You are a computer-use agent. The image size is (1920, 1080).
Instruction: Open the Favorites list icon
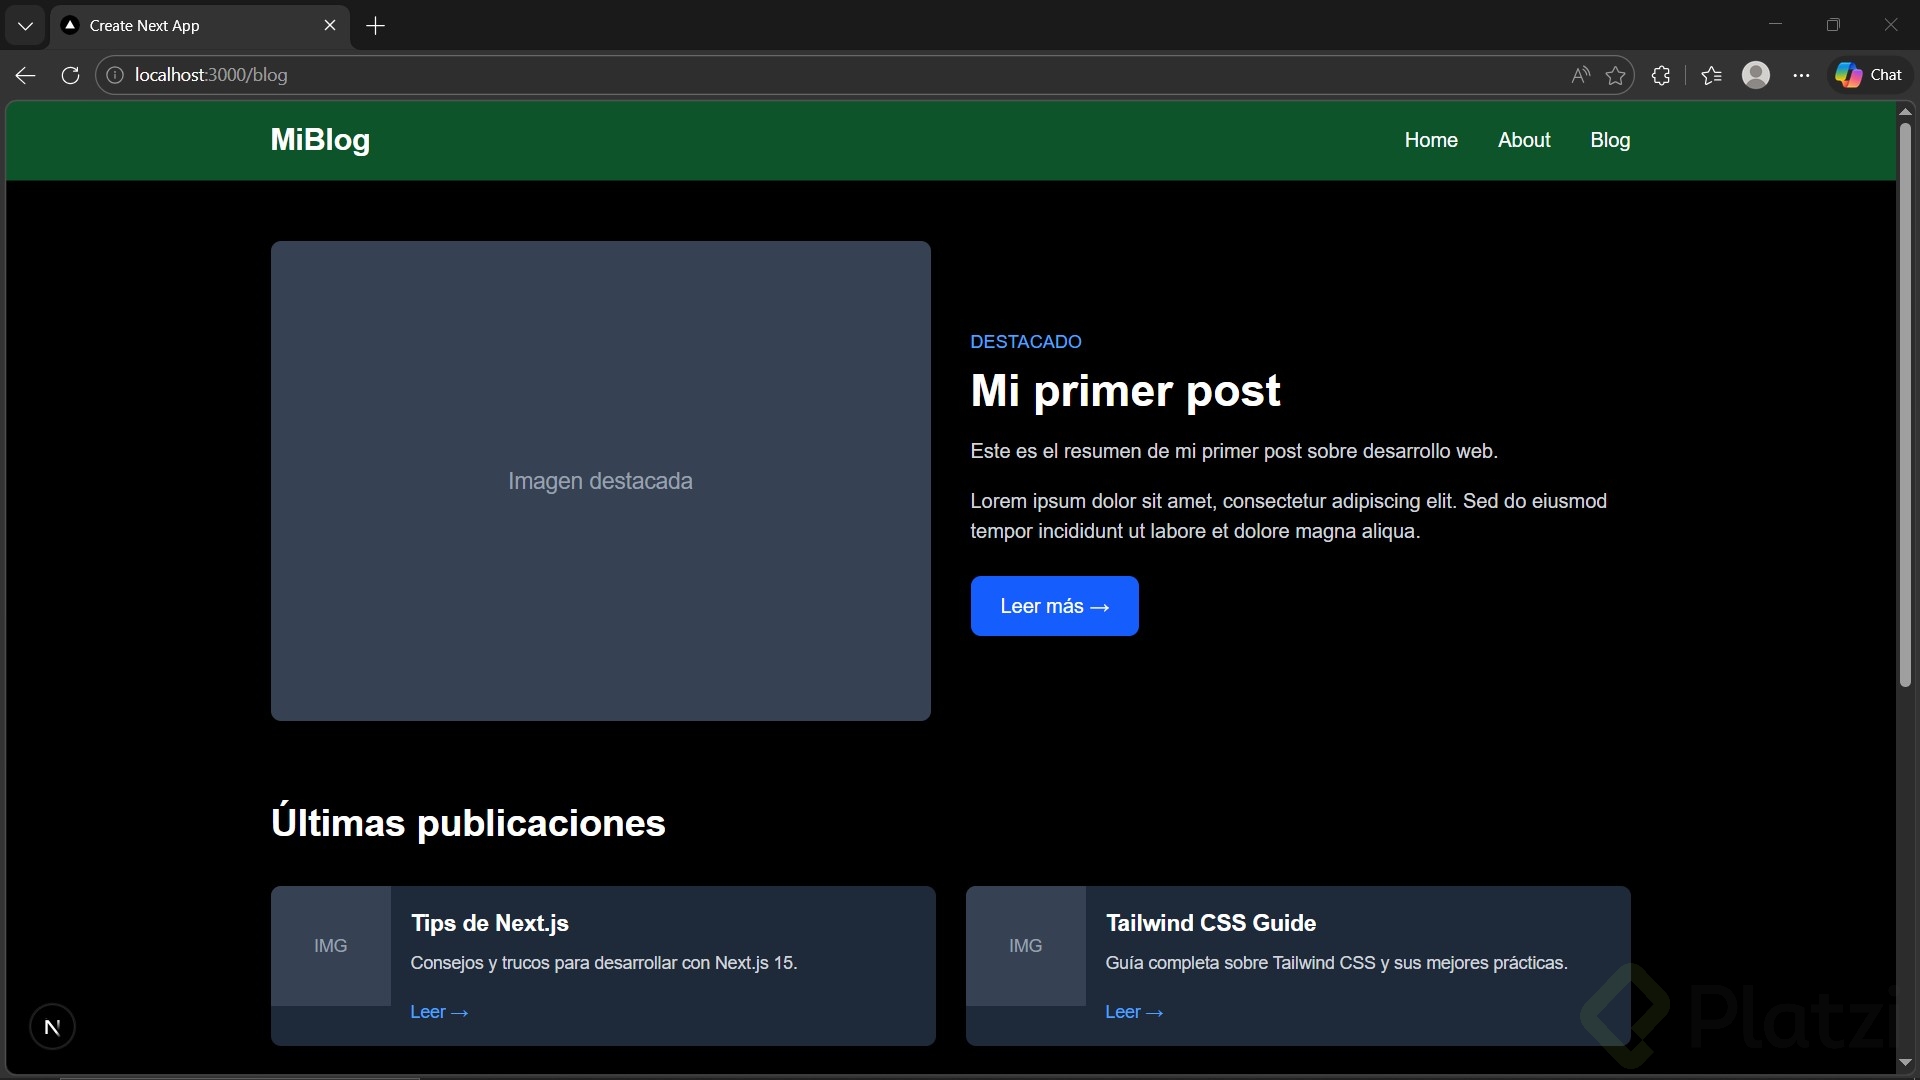tap(1711, 75)
